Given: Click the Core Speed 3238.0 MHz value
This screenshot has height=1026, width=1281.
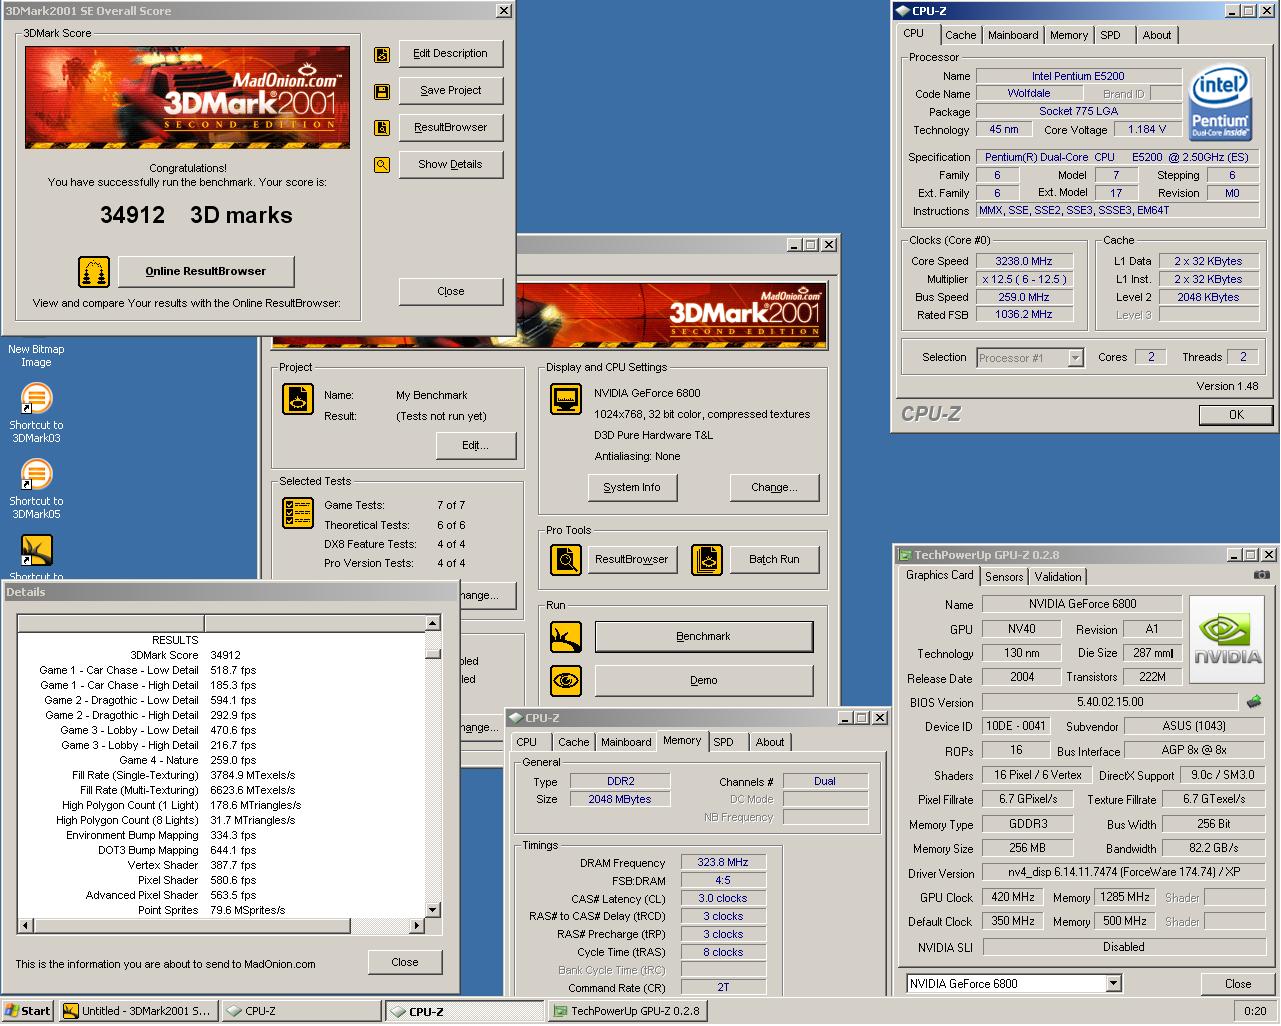Looking at the screenshot, I should [x=1024, y=262].
